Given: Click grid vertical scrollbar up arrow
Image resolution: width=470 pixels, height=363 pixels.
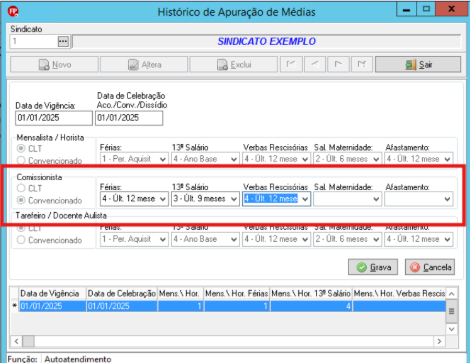Looking at the screenshot, I should (452, 294).
